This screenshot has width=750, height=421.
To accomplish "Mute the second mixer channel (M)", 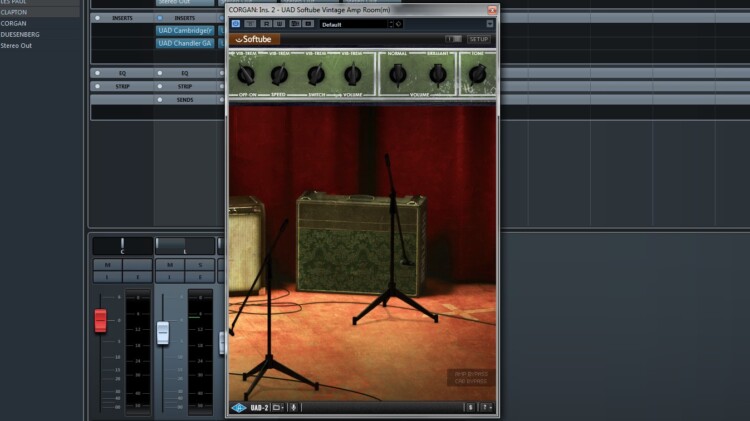I will pyautogui.click(x=170, y=265).
